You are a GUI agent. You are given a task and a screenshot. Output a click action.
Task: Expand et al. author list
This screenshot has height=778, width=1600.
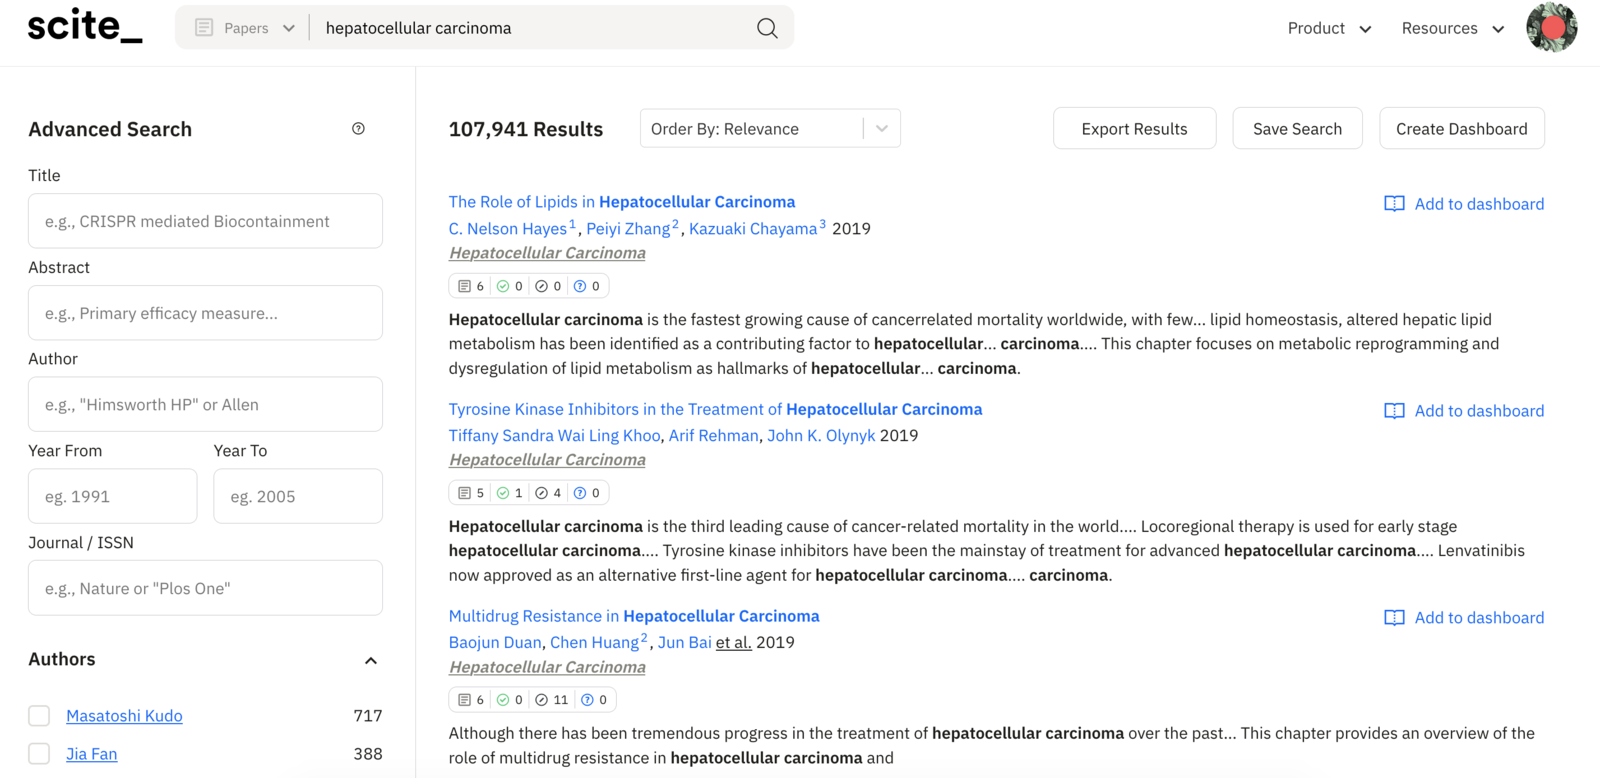pyautogui.click(x=733, y=643)
